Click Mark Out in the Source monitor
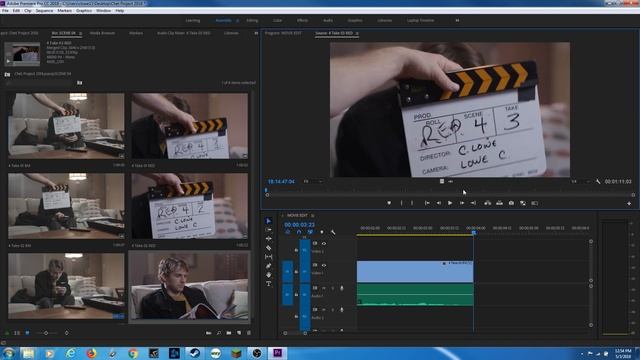 click(412, 203)
